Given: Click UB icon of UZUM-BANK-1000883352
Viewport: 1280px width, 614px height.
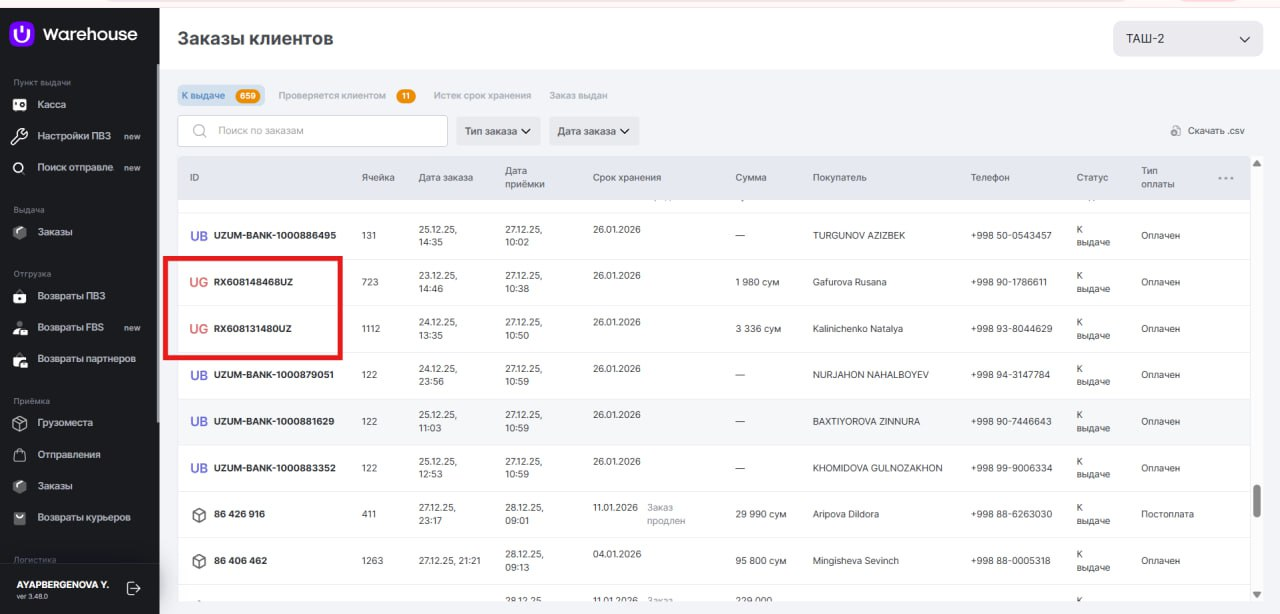Looking at the screenshot, I should coord(199,468).
